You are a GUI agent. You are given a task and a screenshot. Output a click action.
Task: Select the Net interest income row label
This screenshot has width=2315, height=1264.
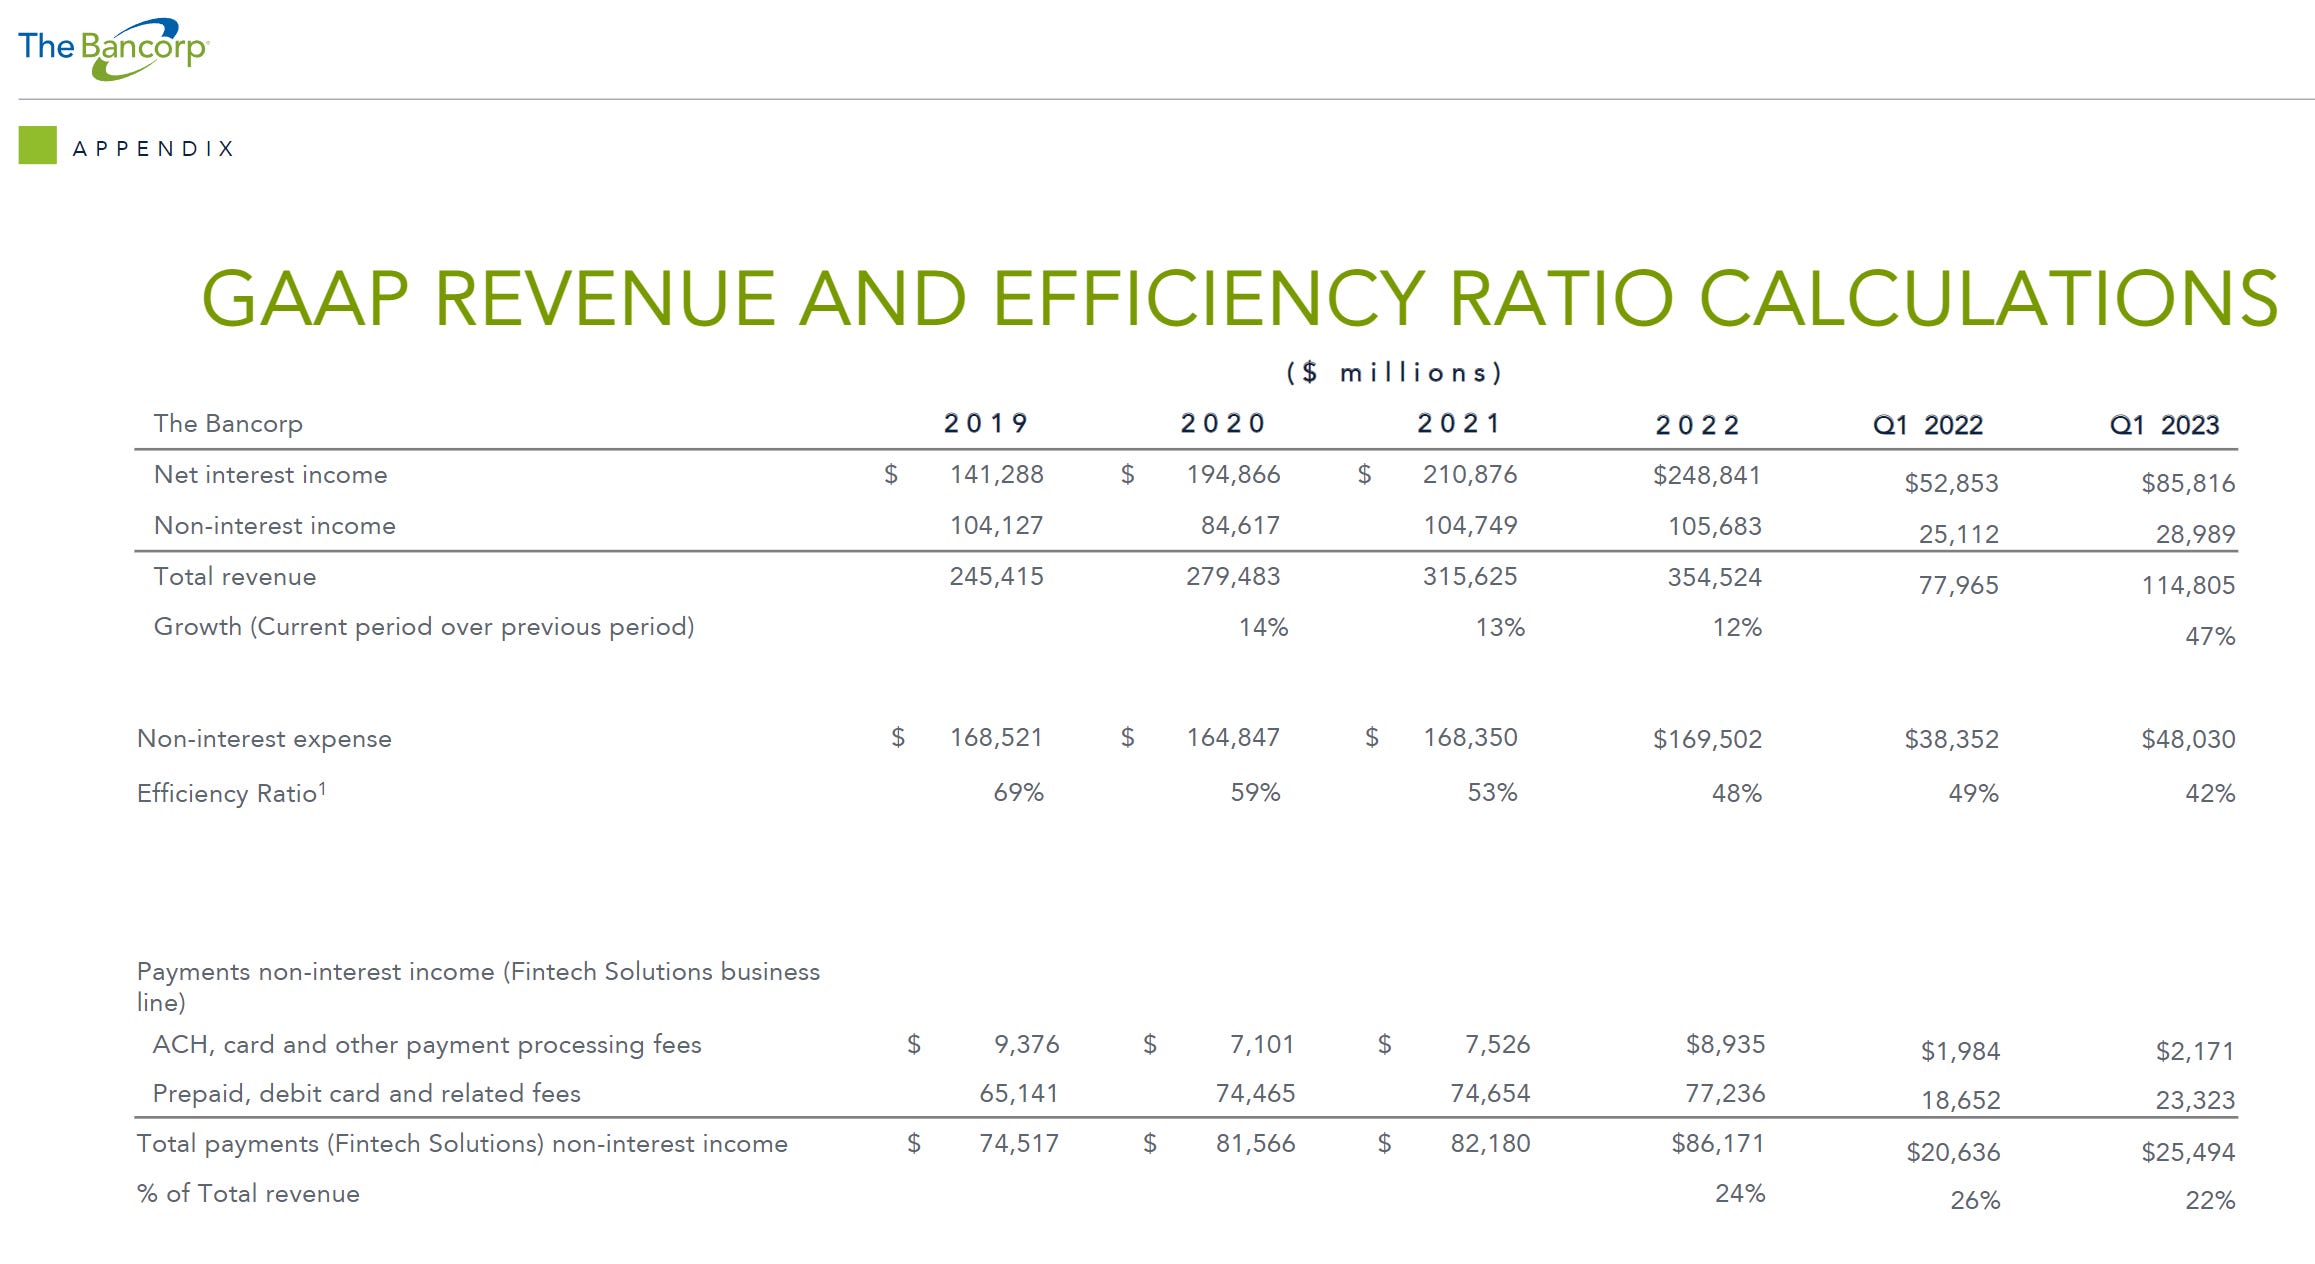click(x=270, y=475)
